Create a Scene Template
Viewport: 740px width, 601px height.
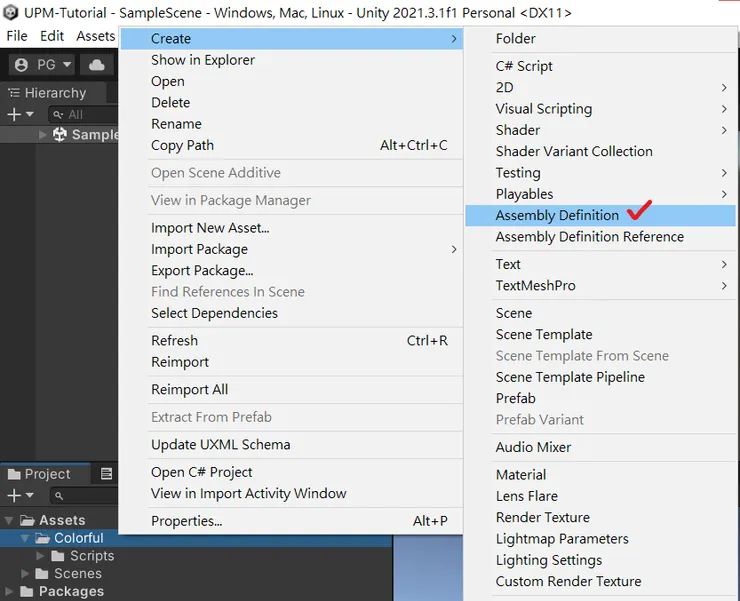coord(600,334)
